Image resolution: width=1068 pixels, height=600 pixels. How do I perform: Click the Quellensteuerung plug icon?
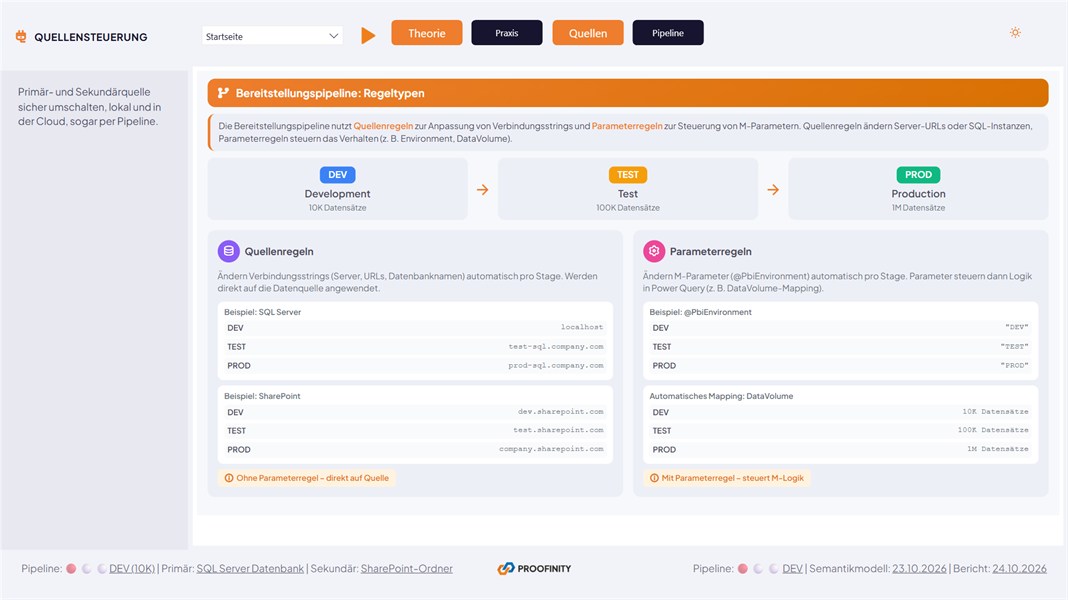[21, 37]
